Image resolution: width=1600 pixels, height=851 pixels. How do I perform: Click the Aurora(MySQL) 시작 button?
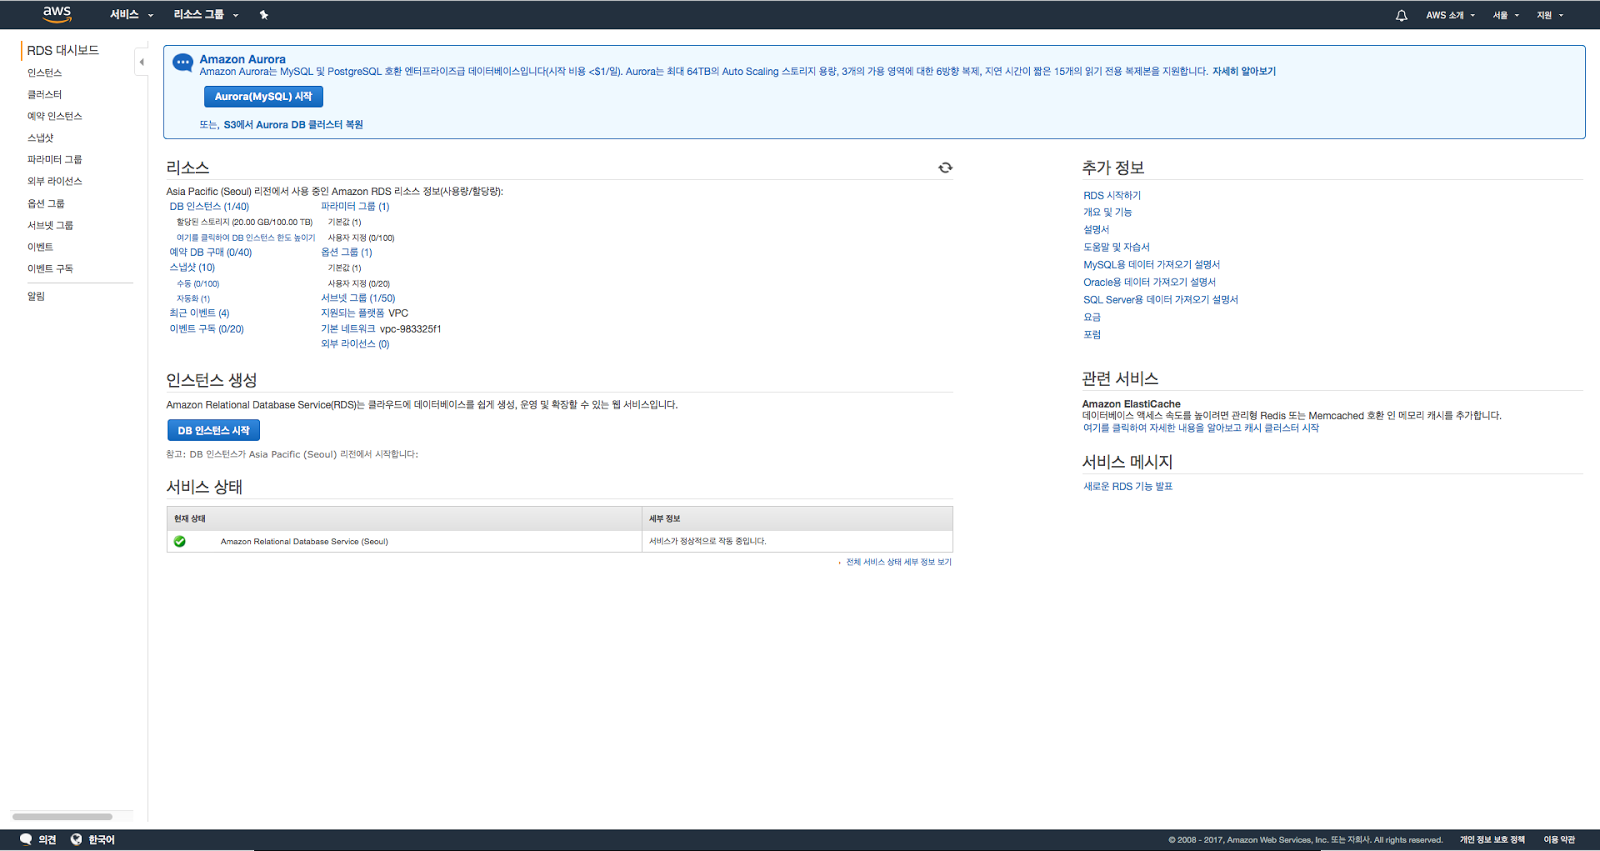[263, 96]
